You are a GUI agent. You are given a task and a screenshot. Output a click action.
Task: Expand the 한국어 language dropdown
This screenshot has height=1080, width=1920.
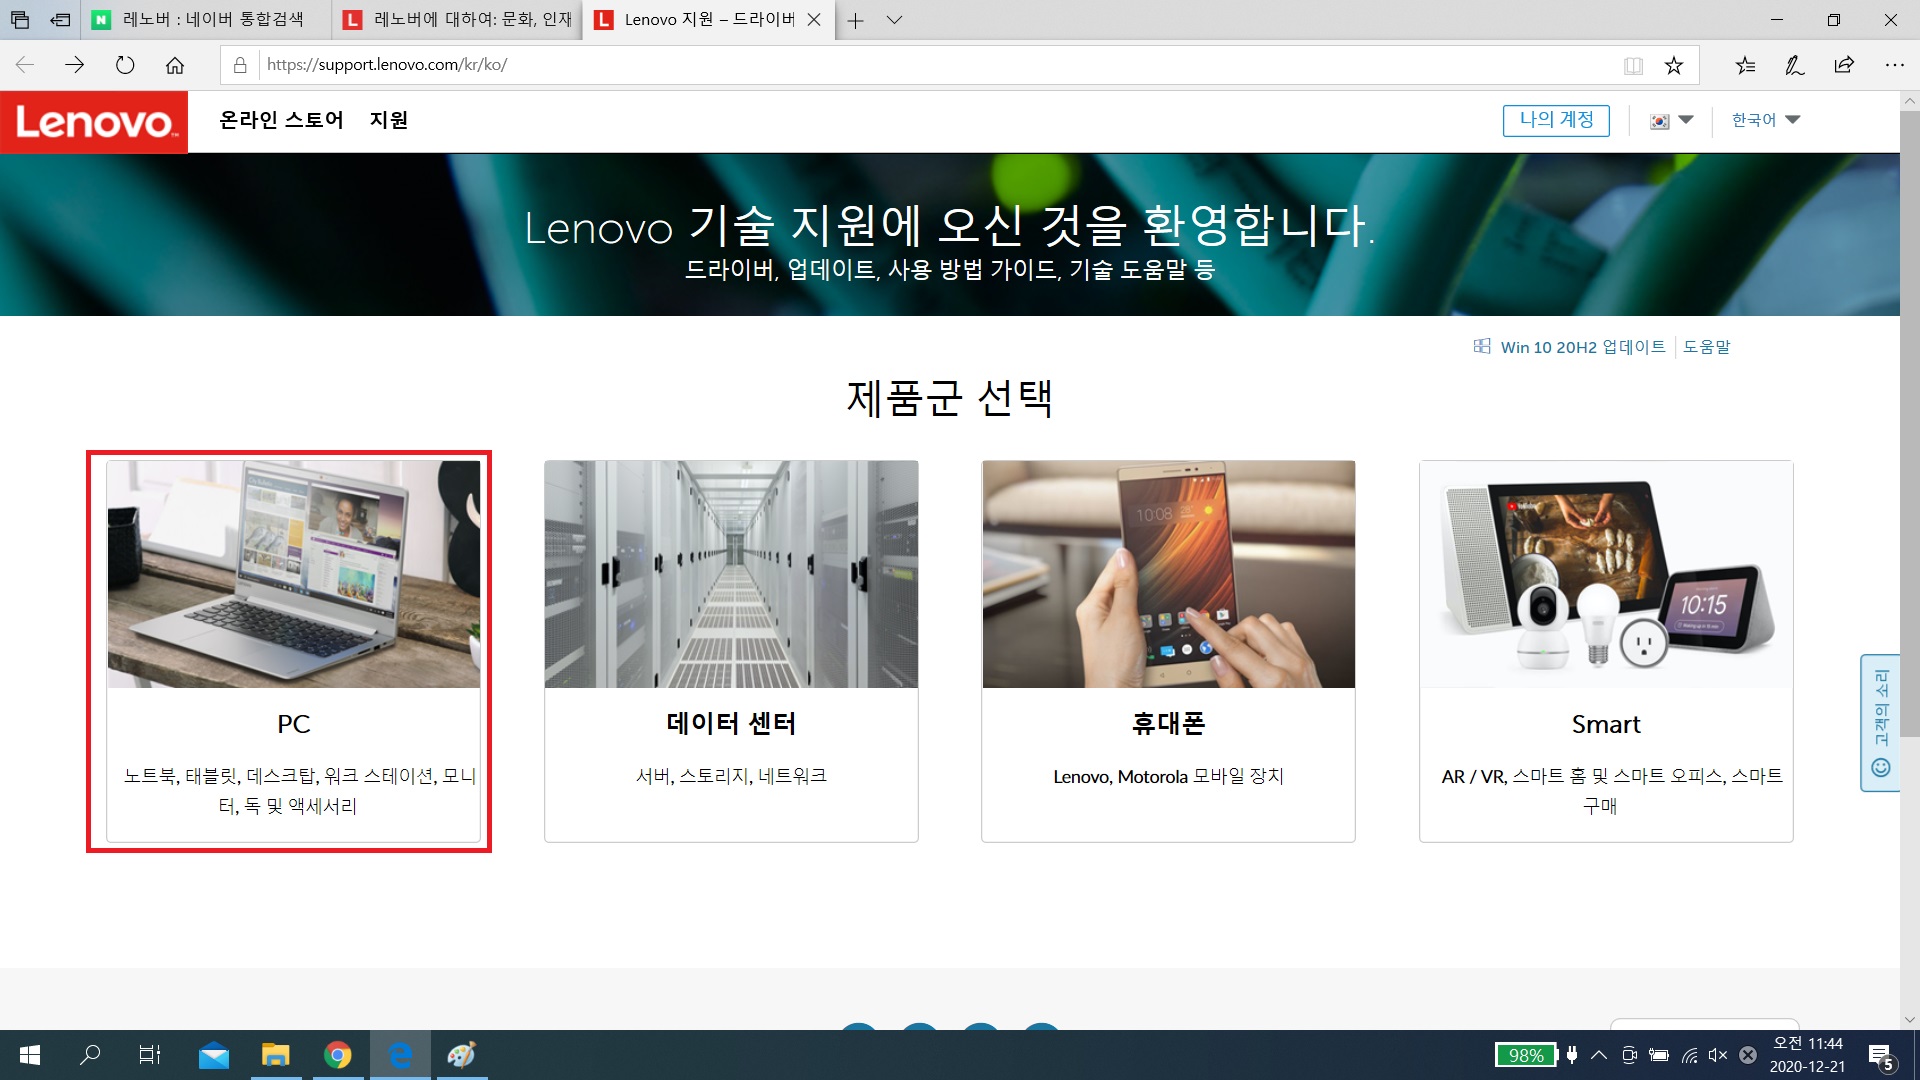(1765, 120)
